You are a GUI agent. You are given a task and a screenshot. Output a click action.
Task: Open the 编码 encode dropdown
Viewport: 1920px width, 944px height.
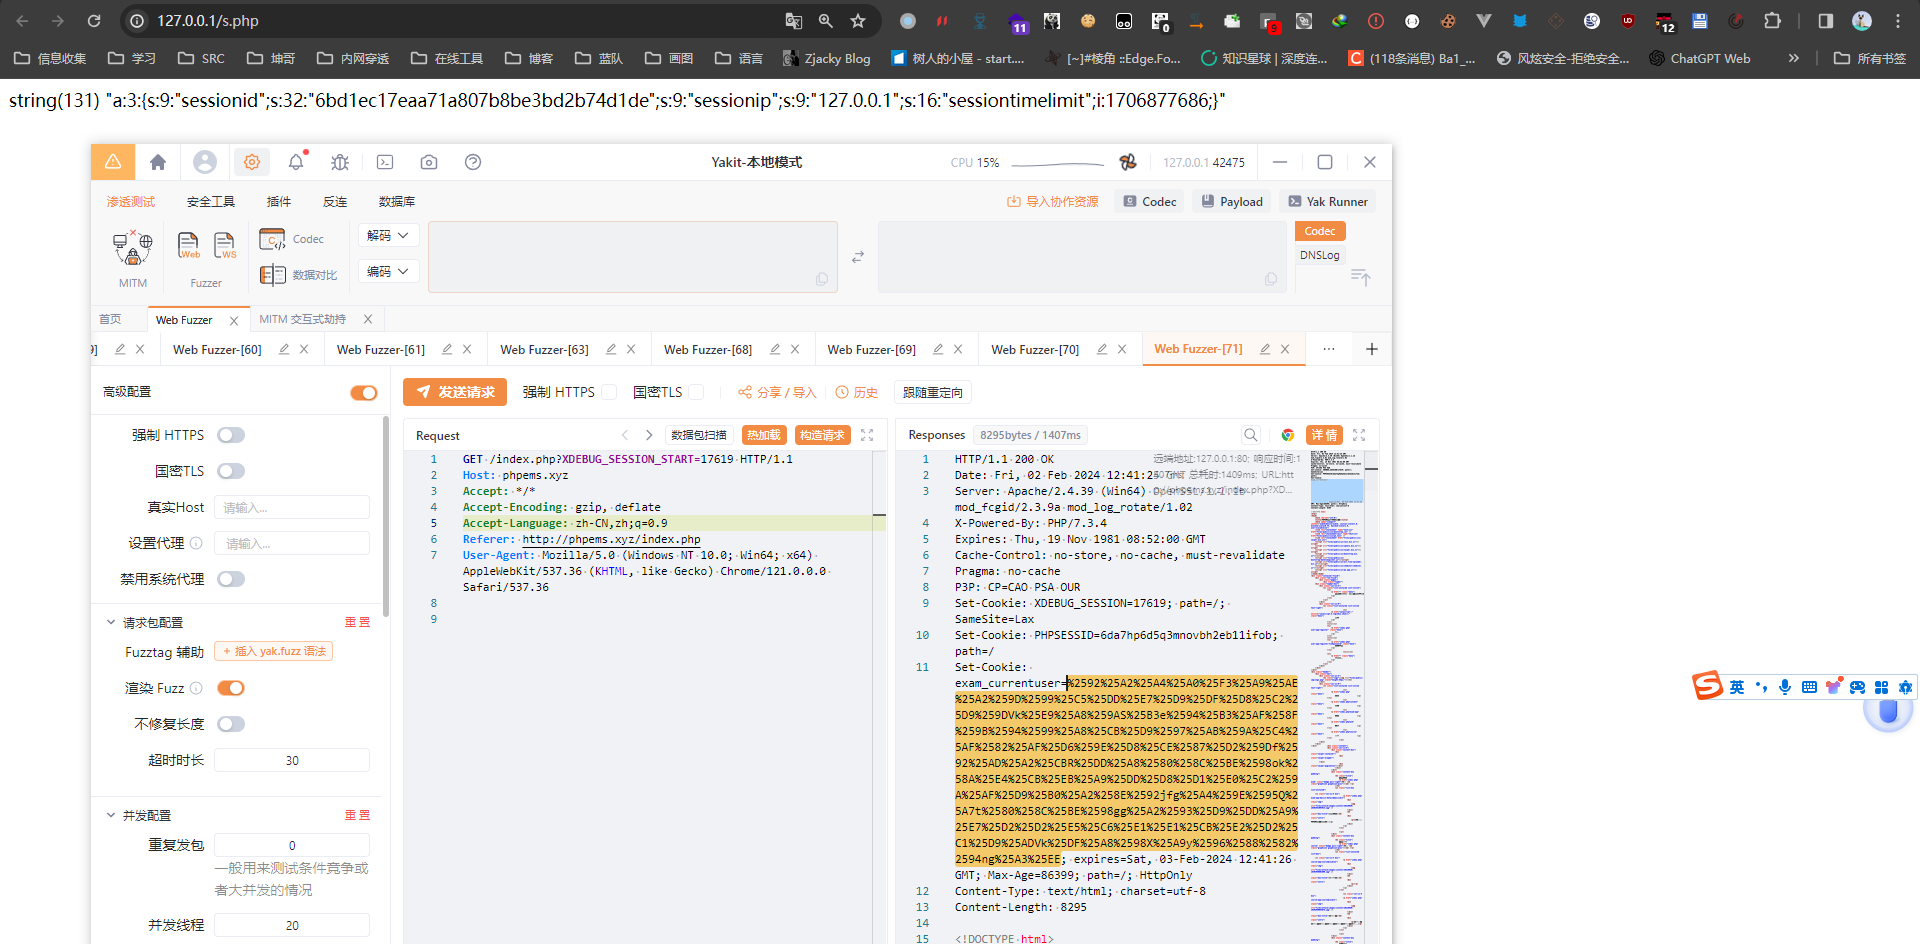[x=388, y=271]
